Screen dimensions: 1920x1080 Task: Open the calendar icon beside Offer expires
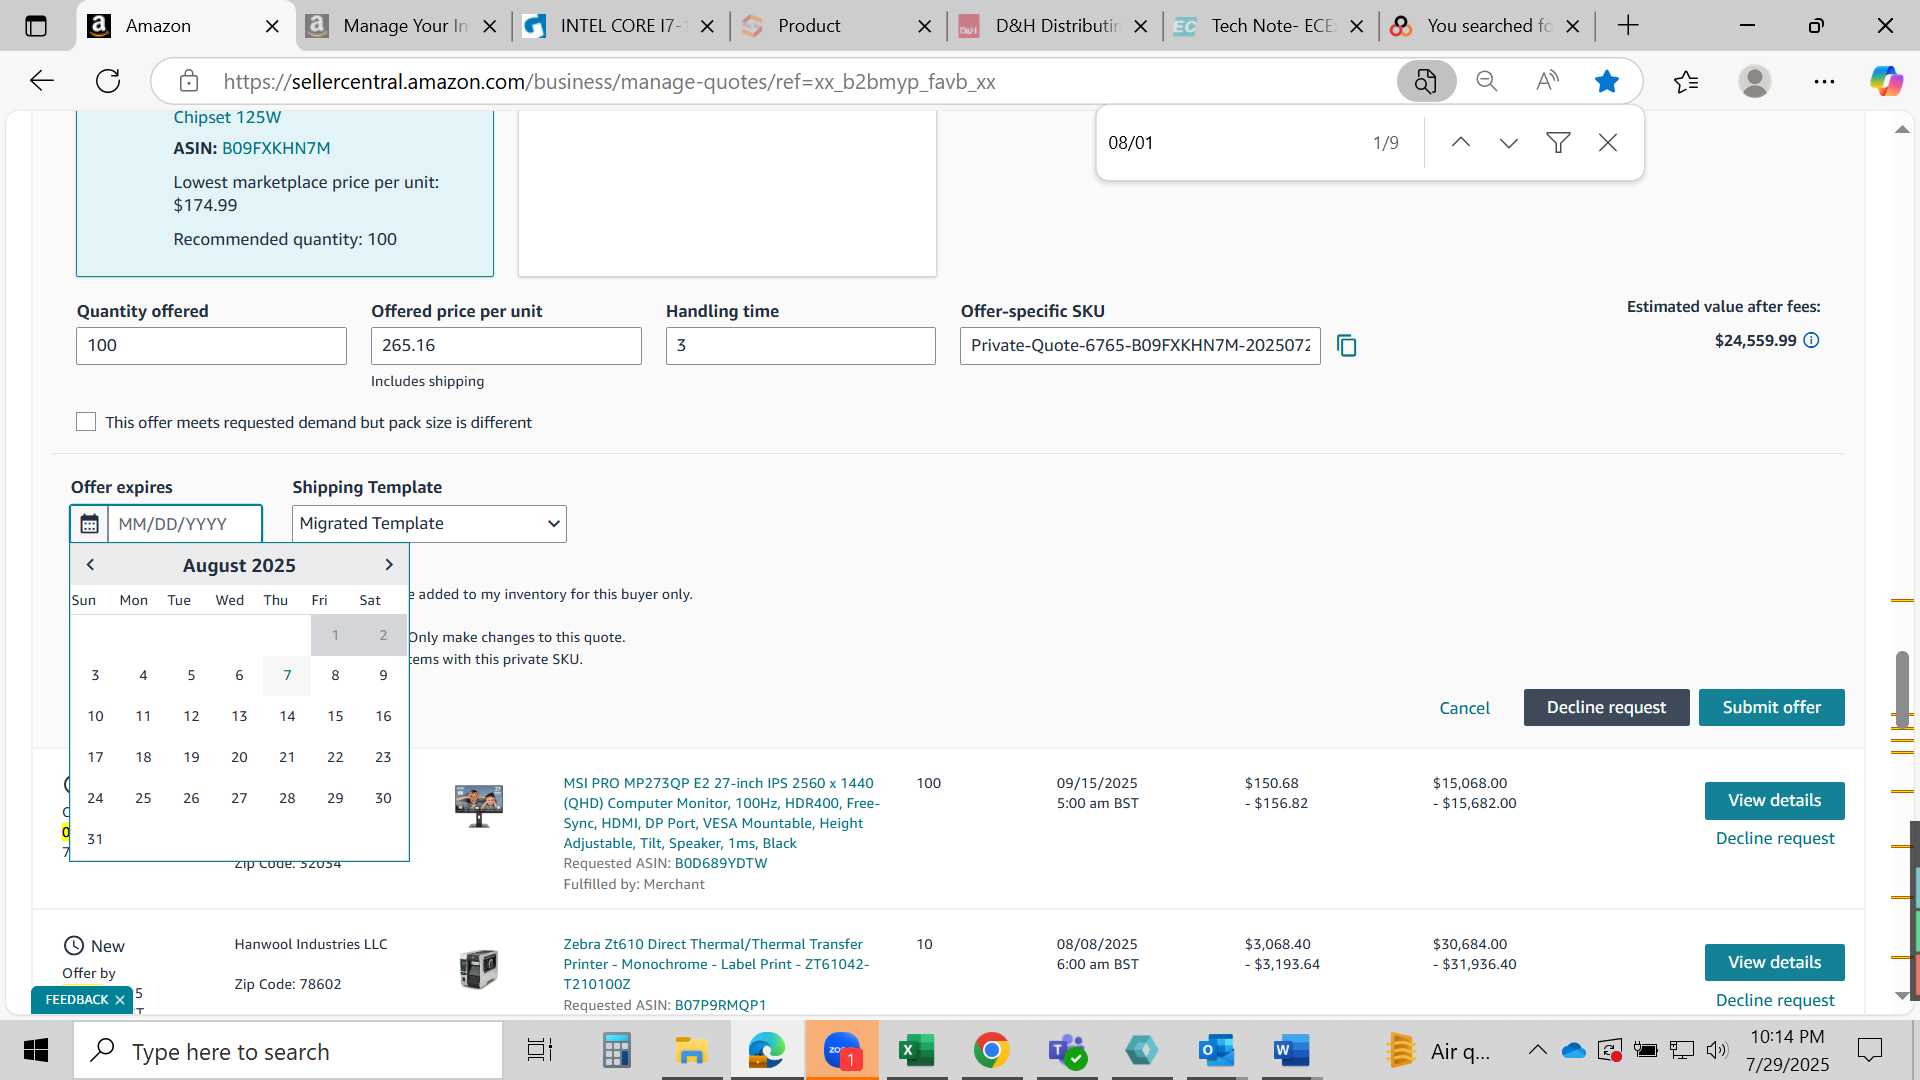click(x=89, y=524)
